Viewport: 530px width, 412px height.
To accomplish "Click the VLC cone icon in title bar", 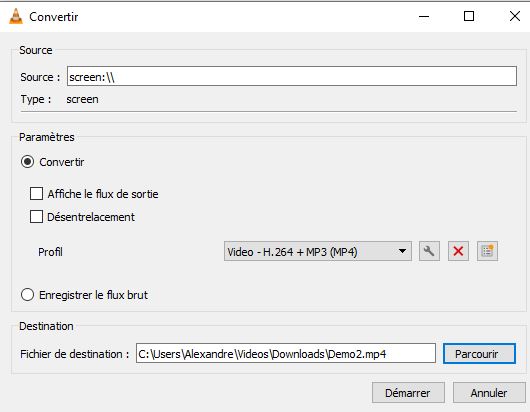I will click(16, 16).
